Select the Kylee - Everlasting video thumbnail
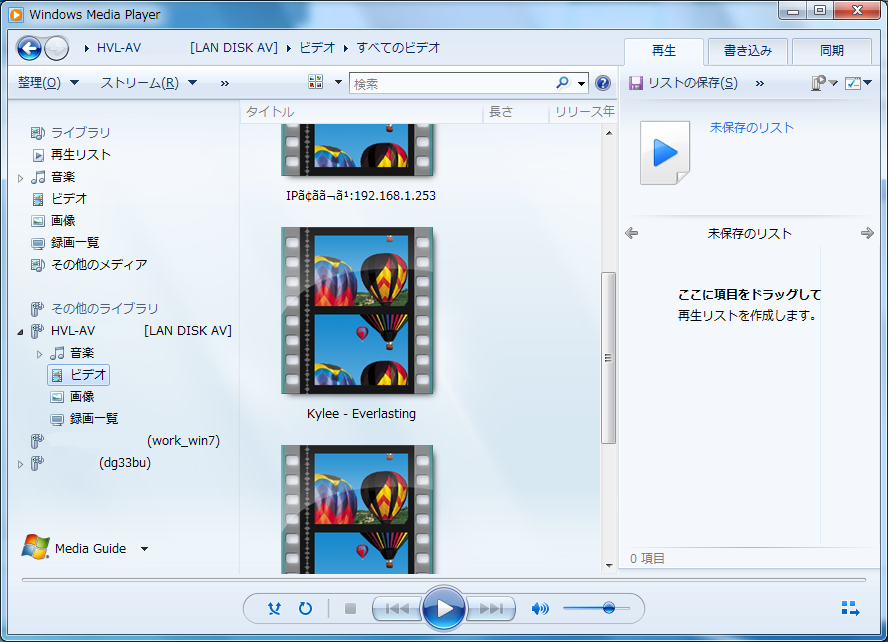888x642 pixels. click(x=357, y=310)
